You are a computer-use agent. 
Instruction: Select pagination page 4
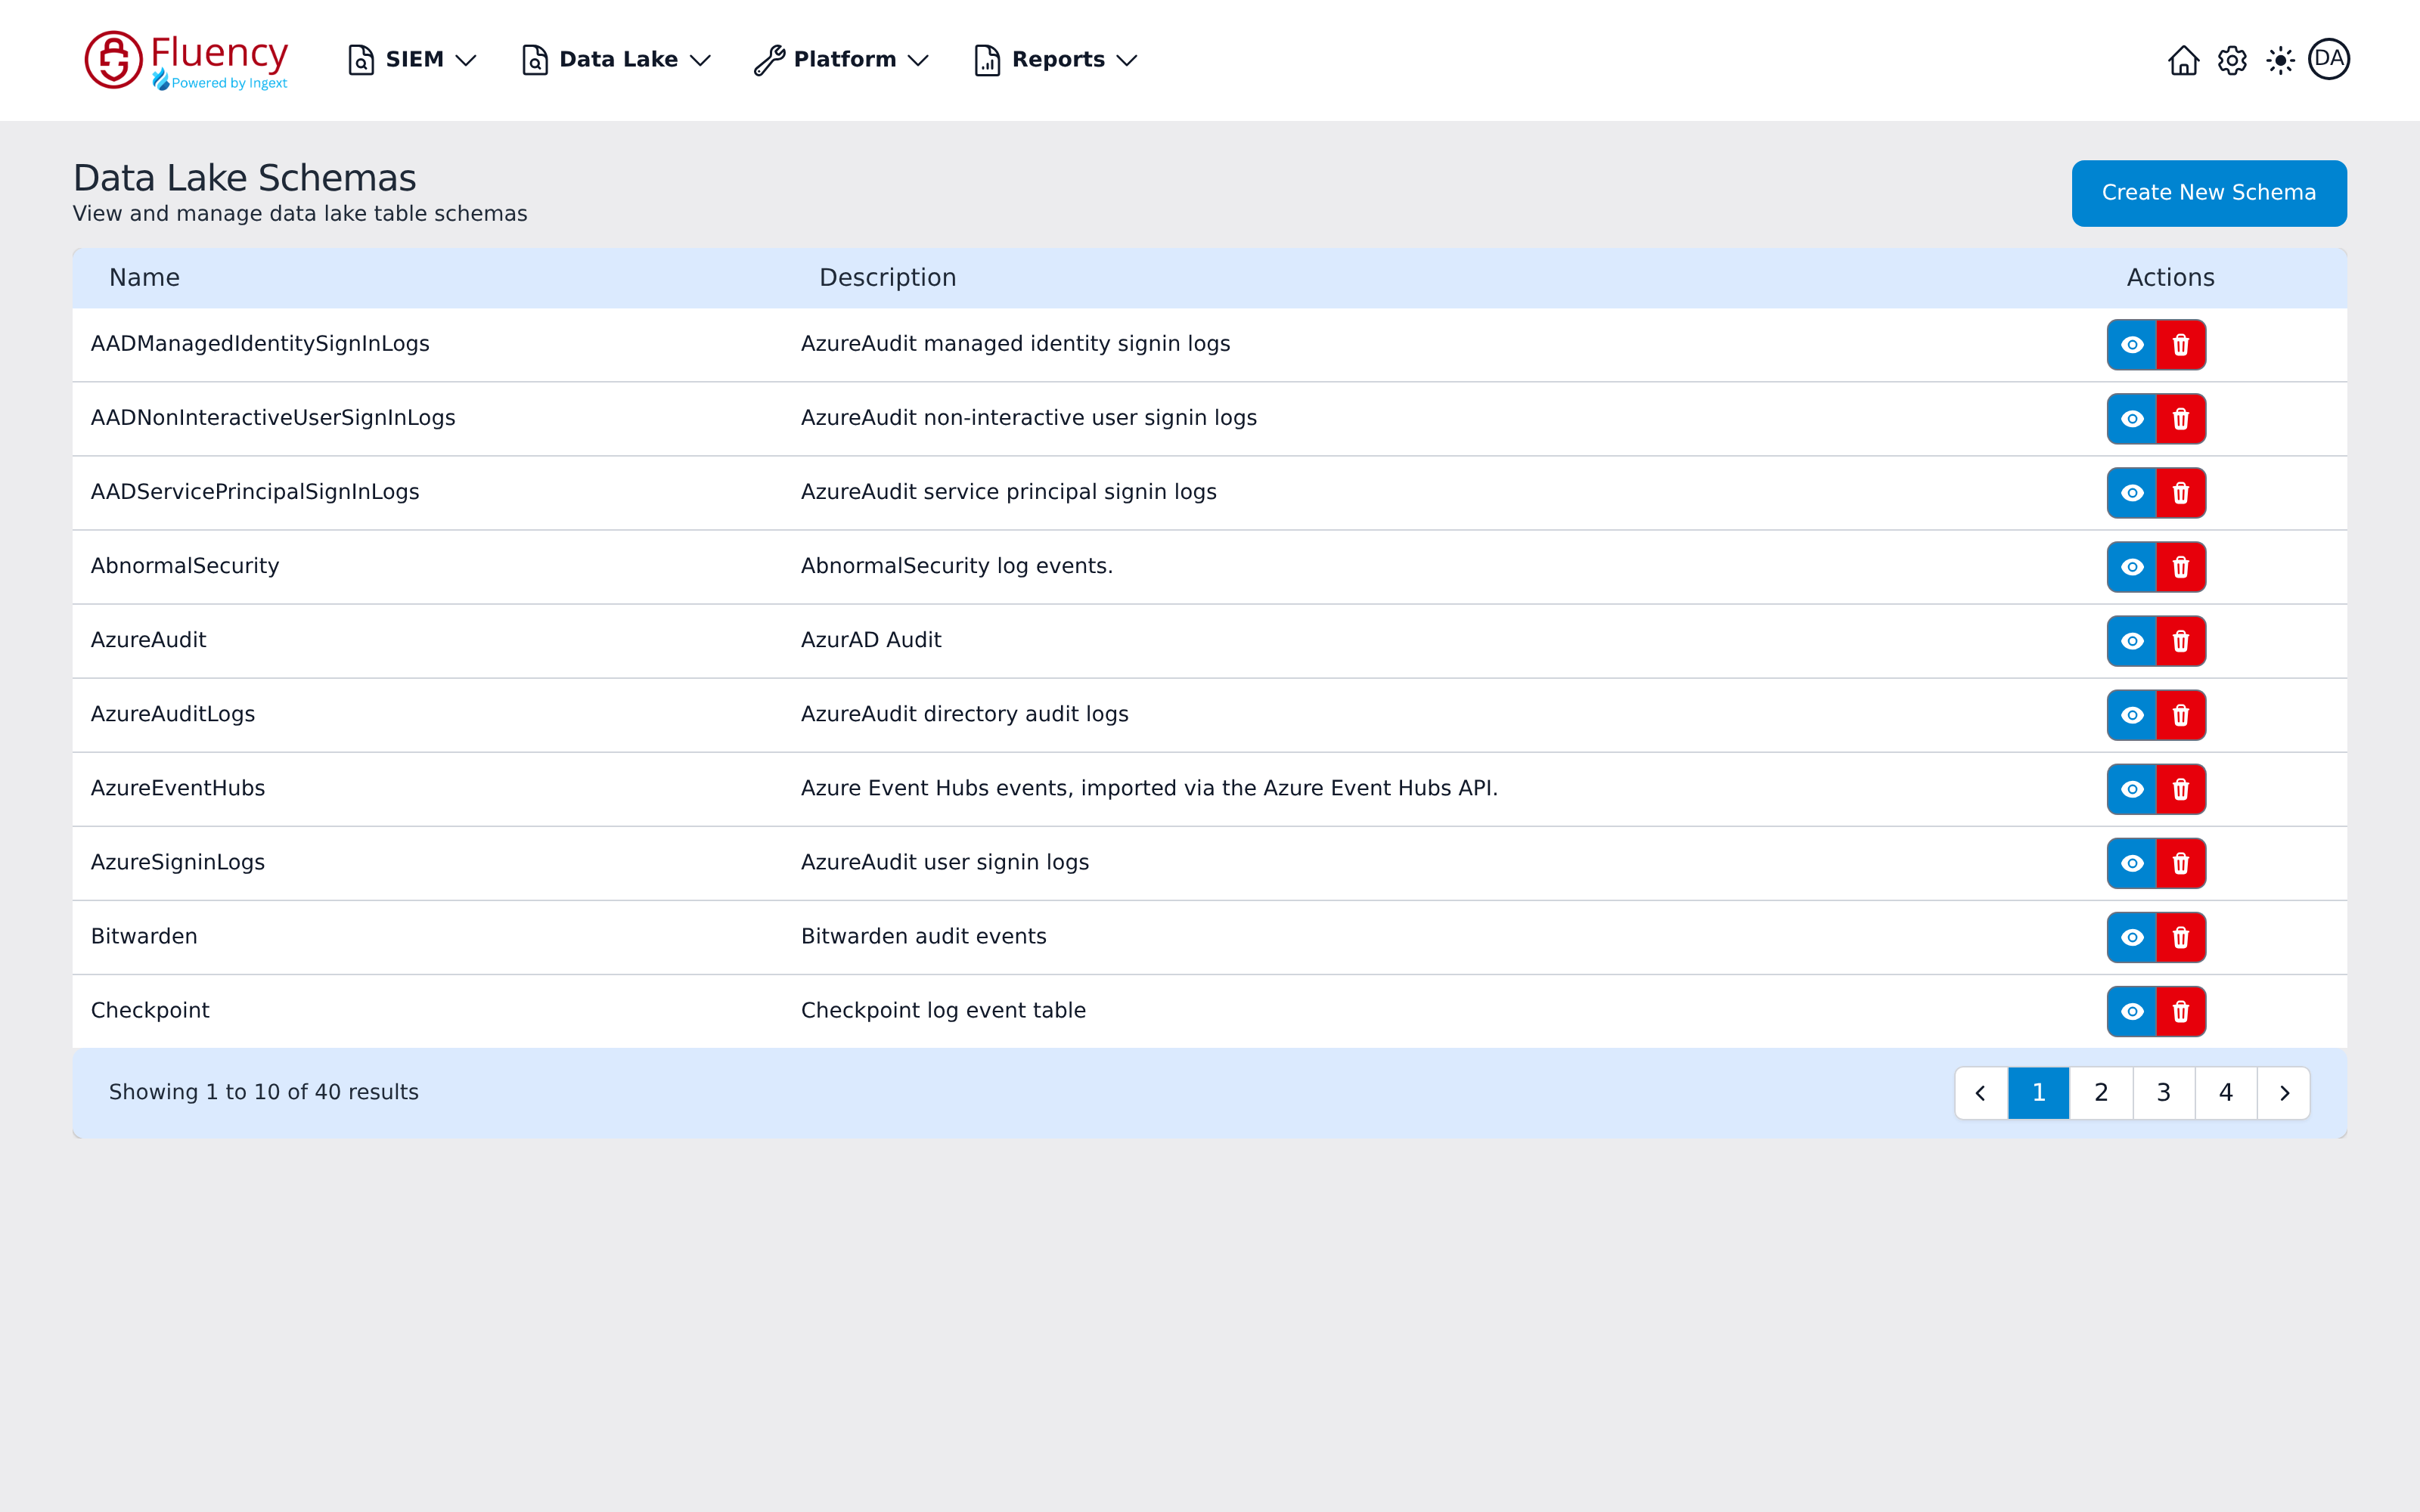point(2226,1093)
